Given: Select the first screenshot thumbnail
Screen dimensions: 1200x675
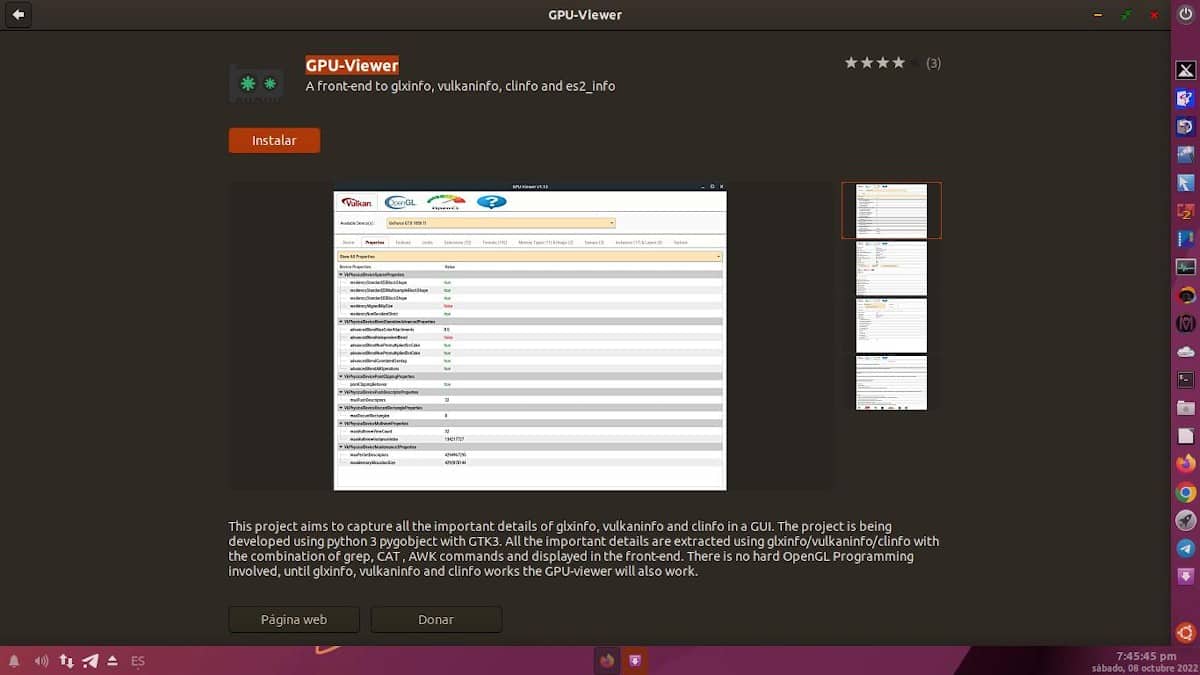Looking at the screenshot, I should [x=891, y=210].
